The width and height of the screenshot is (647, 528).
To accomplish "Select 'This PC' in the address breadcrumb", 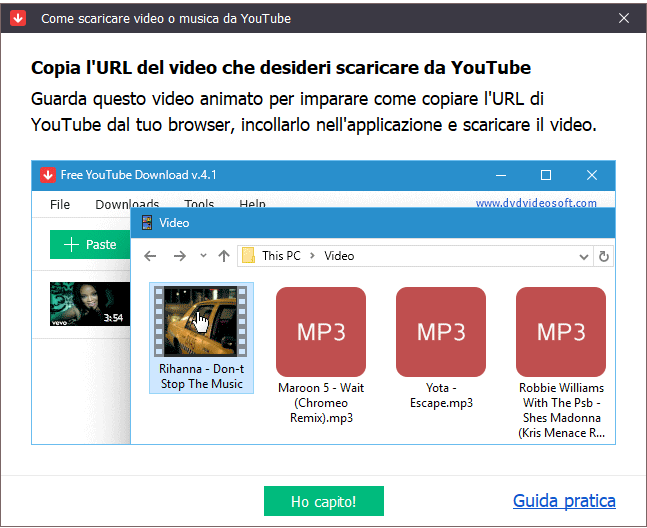I will pos(281,256).
